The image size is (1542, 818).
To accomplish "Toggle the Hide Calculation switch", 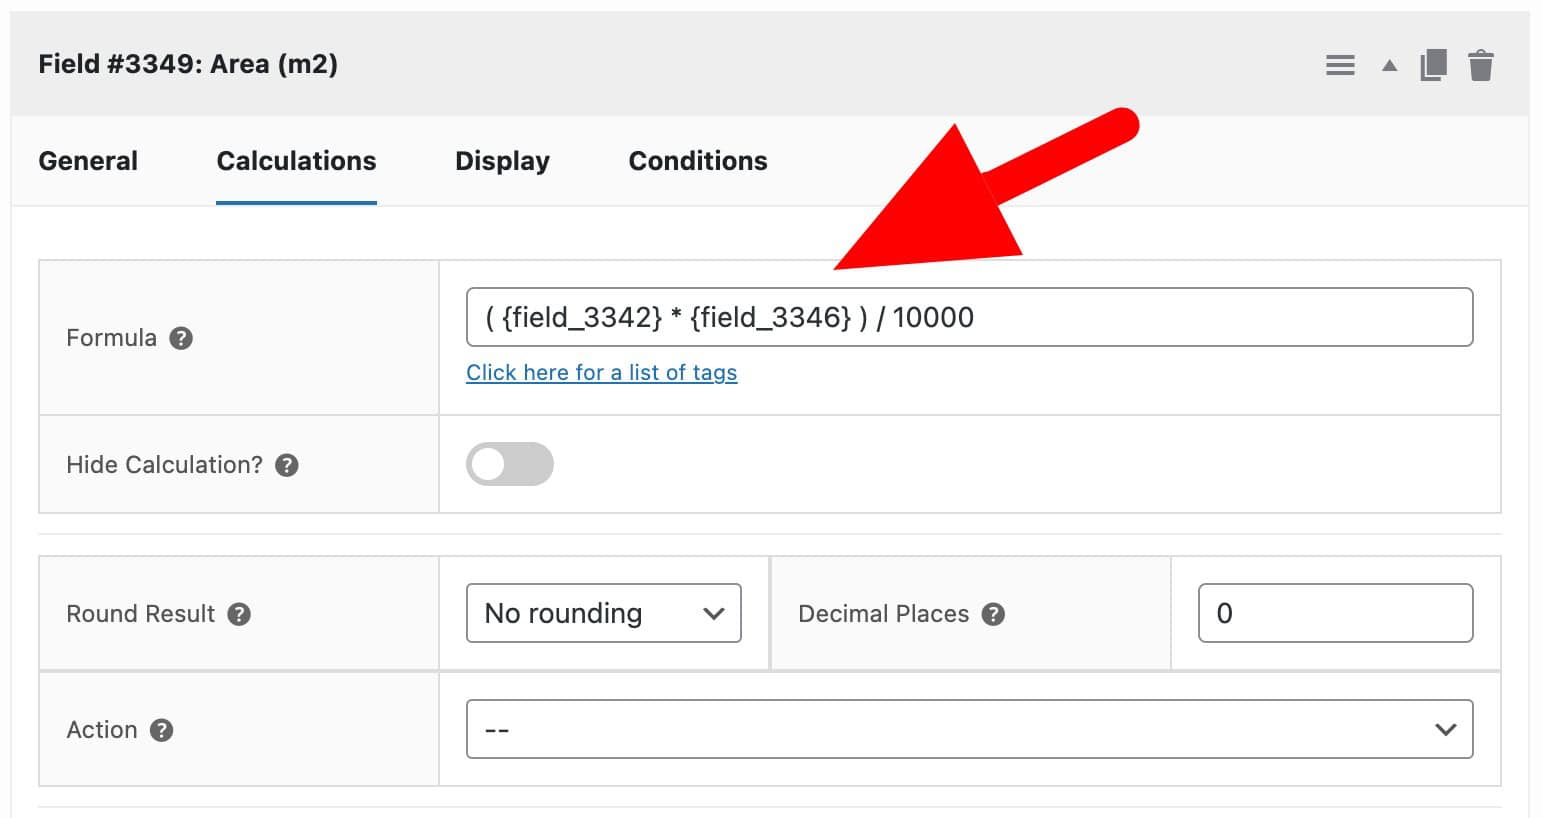I will coord(510,465).
